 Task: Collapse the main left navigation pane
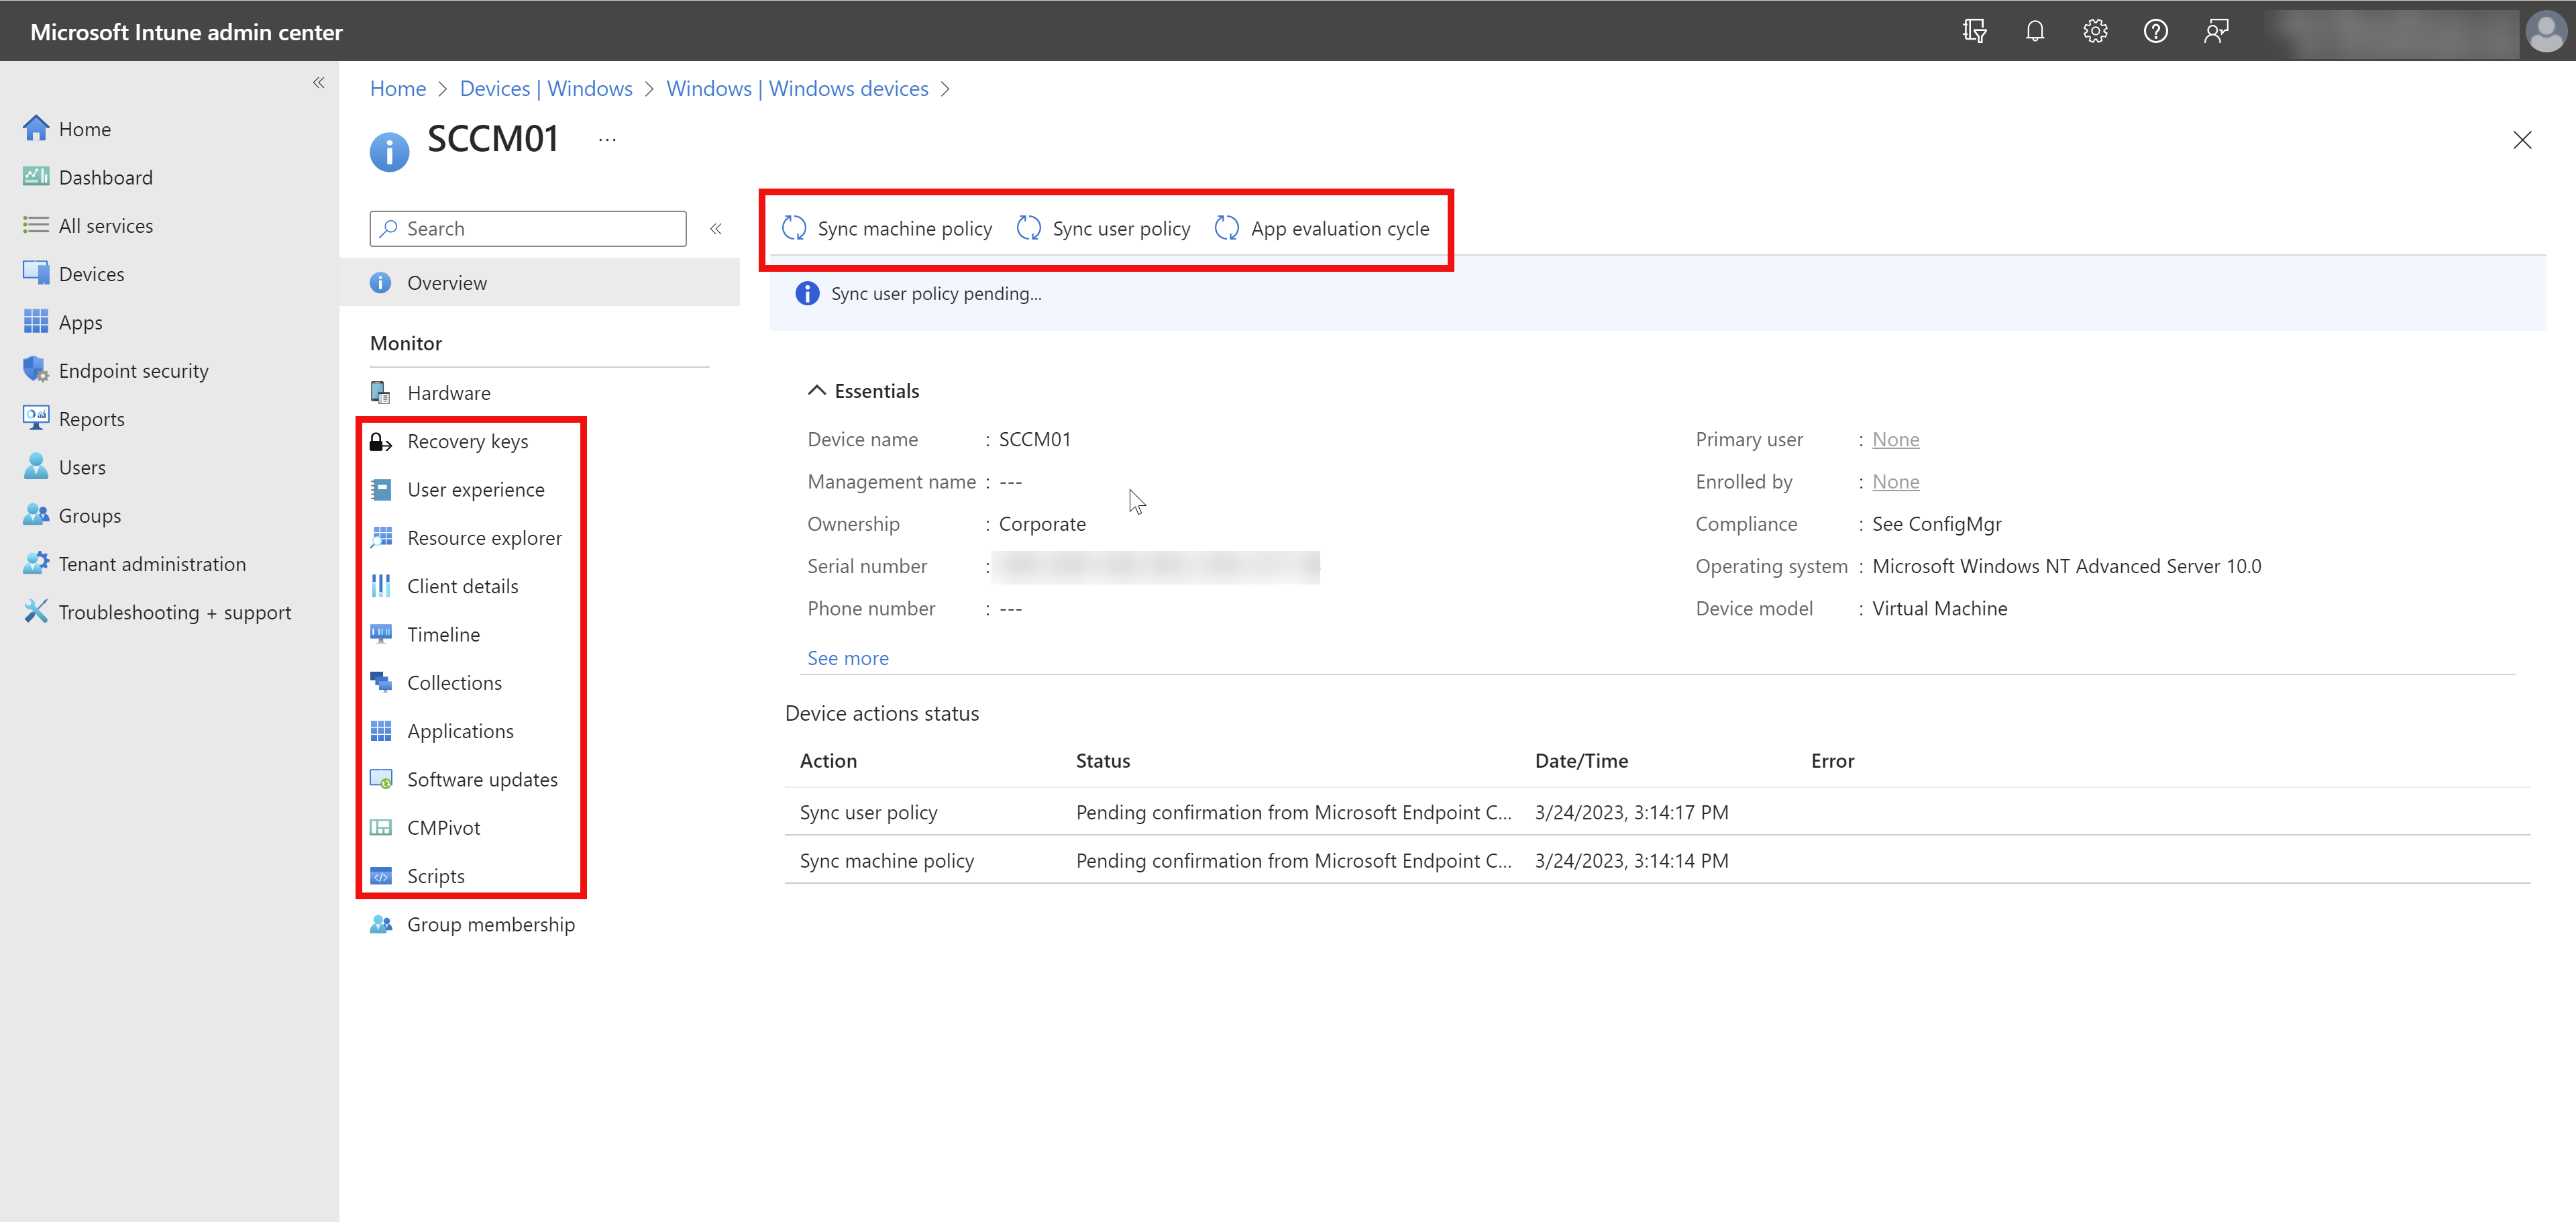click(318, 83)
